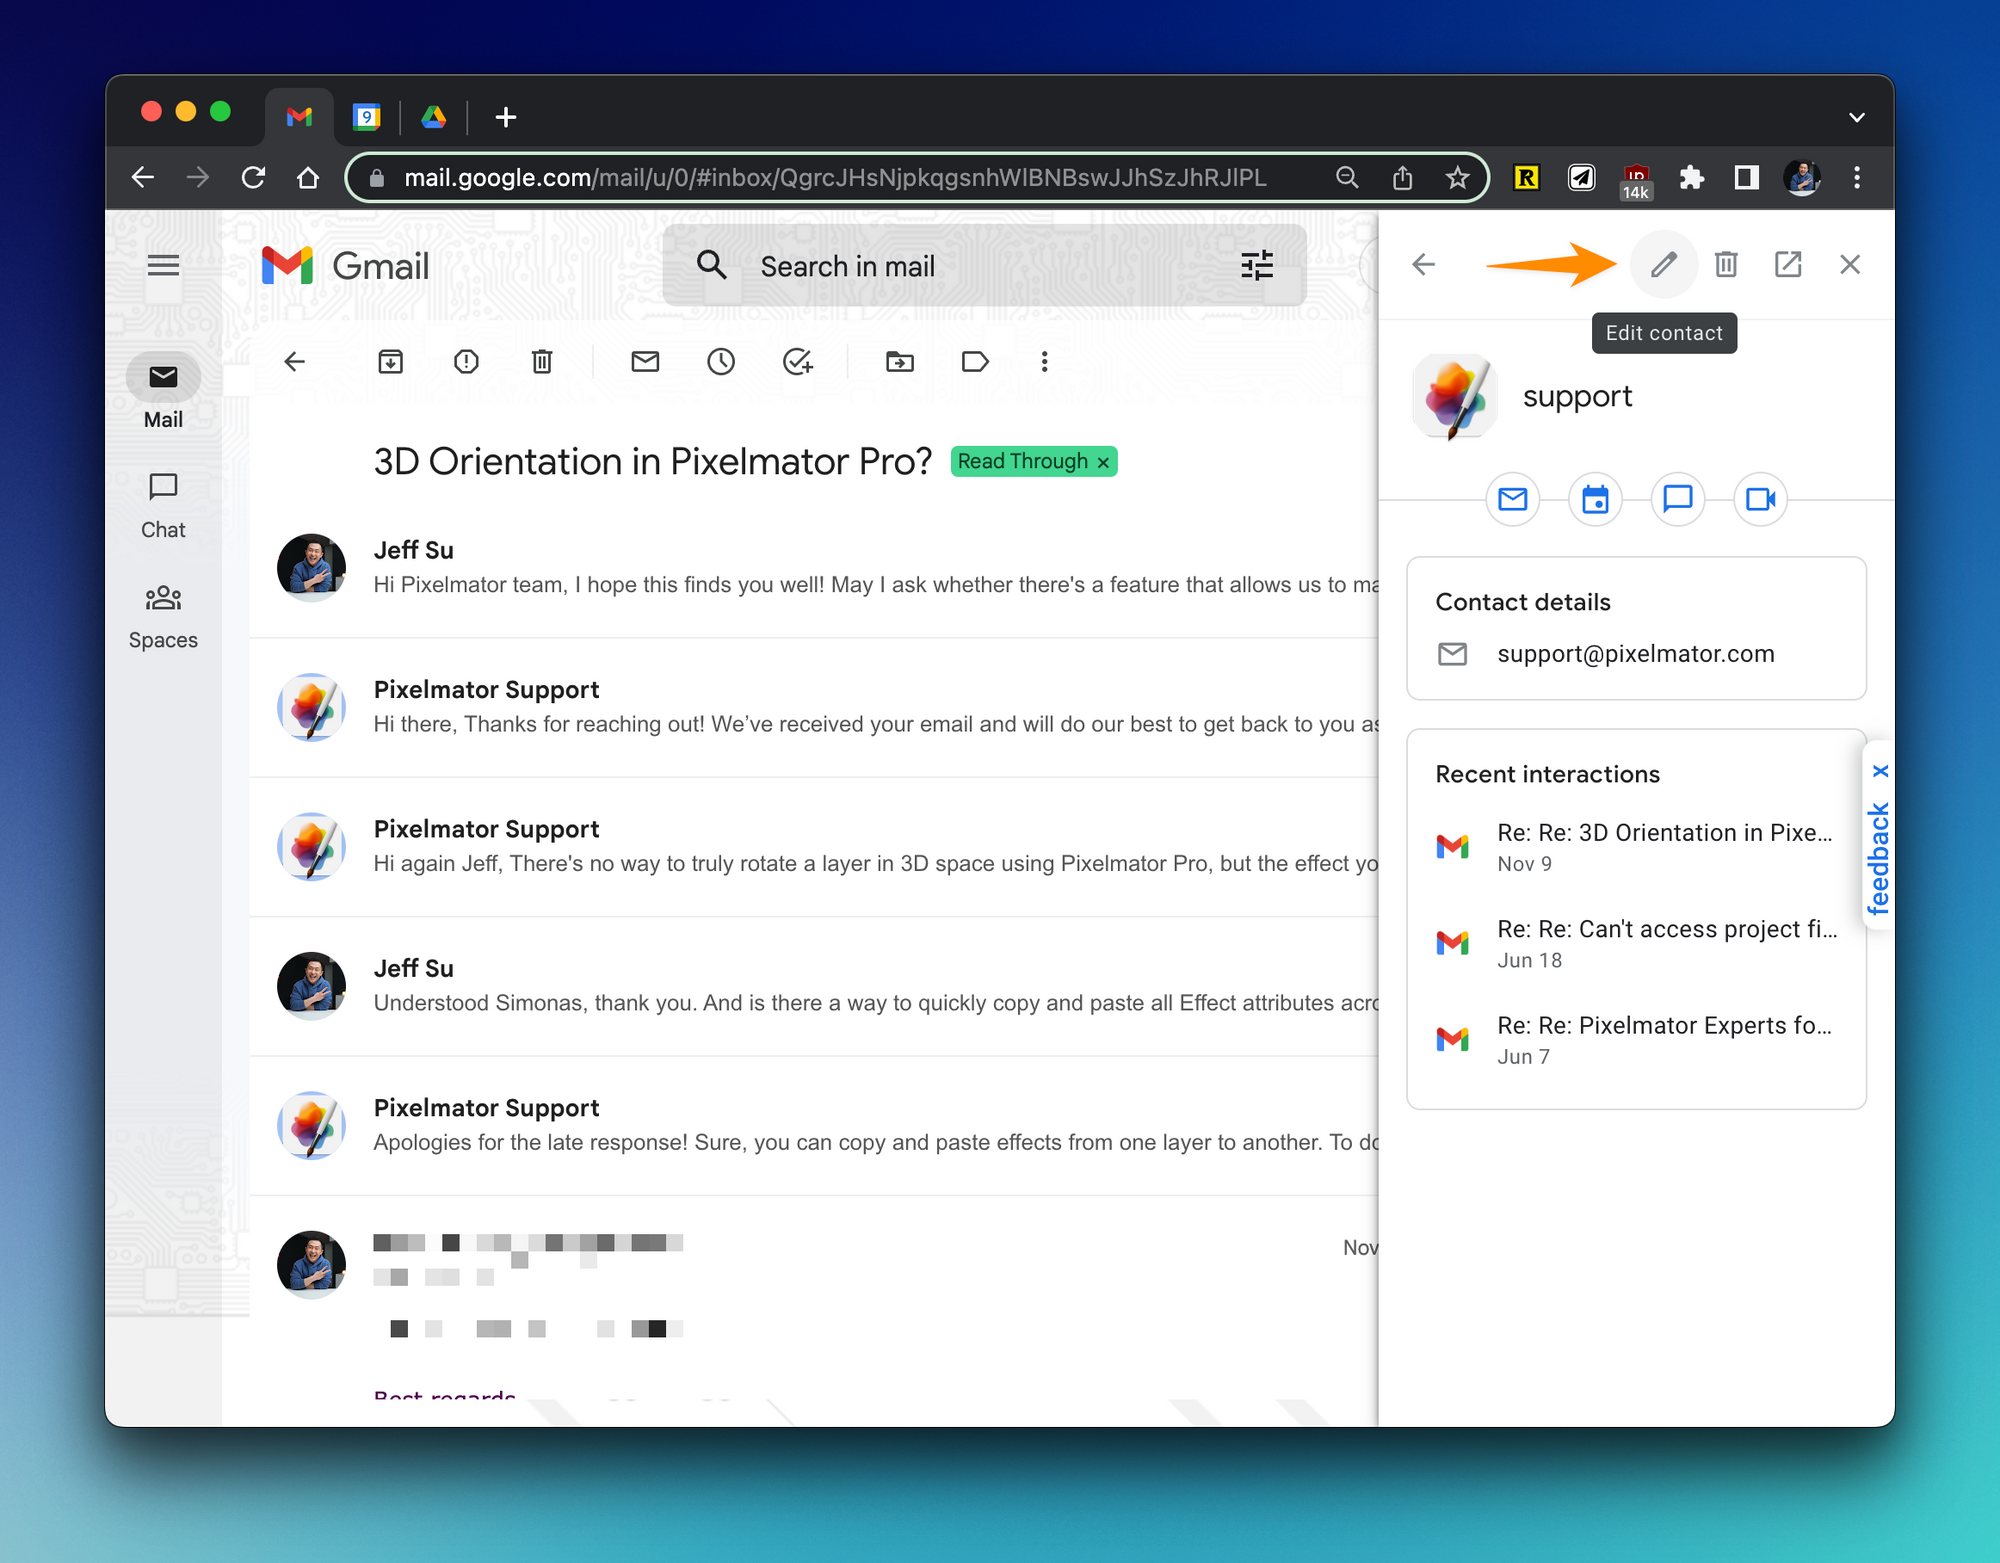Switch to the Google Calendar browser tab
Image resolution: width=2000 pixels, height=1563 pixels.
coord(367,117)
